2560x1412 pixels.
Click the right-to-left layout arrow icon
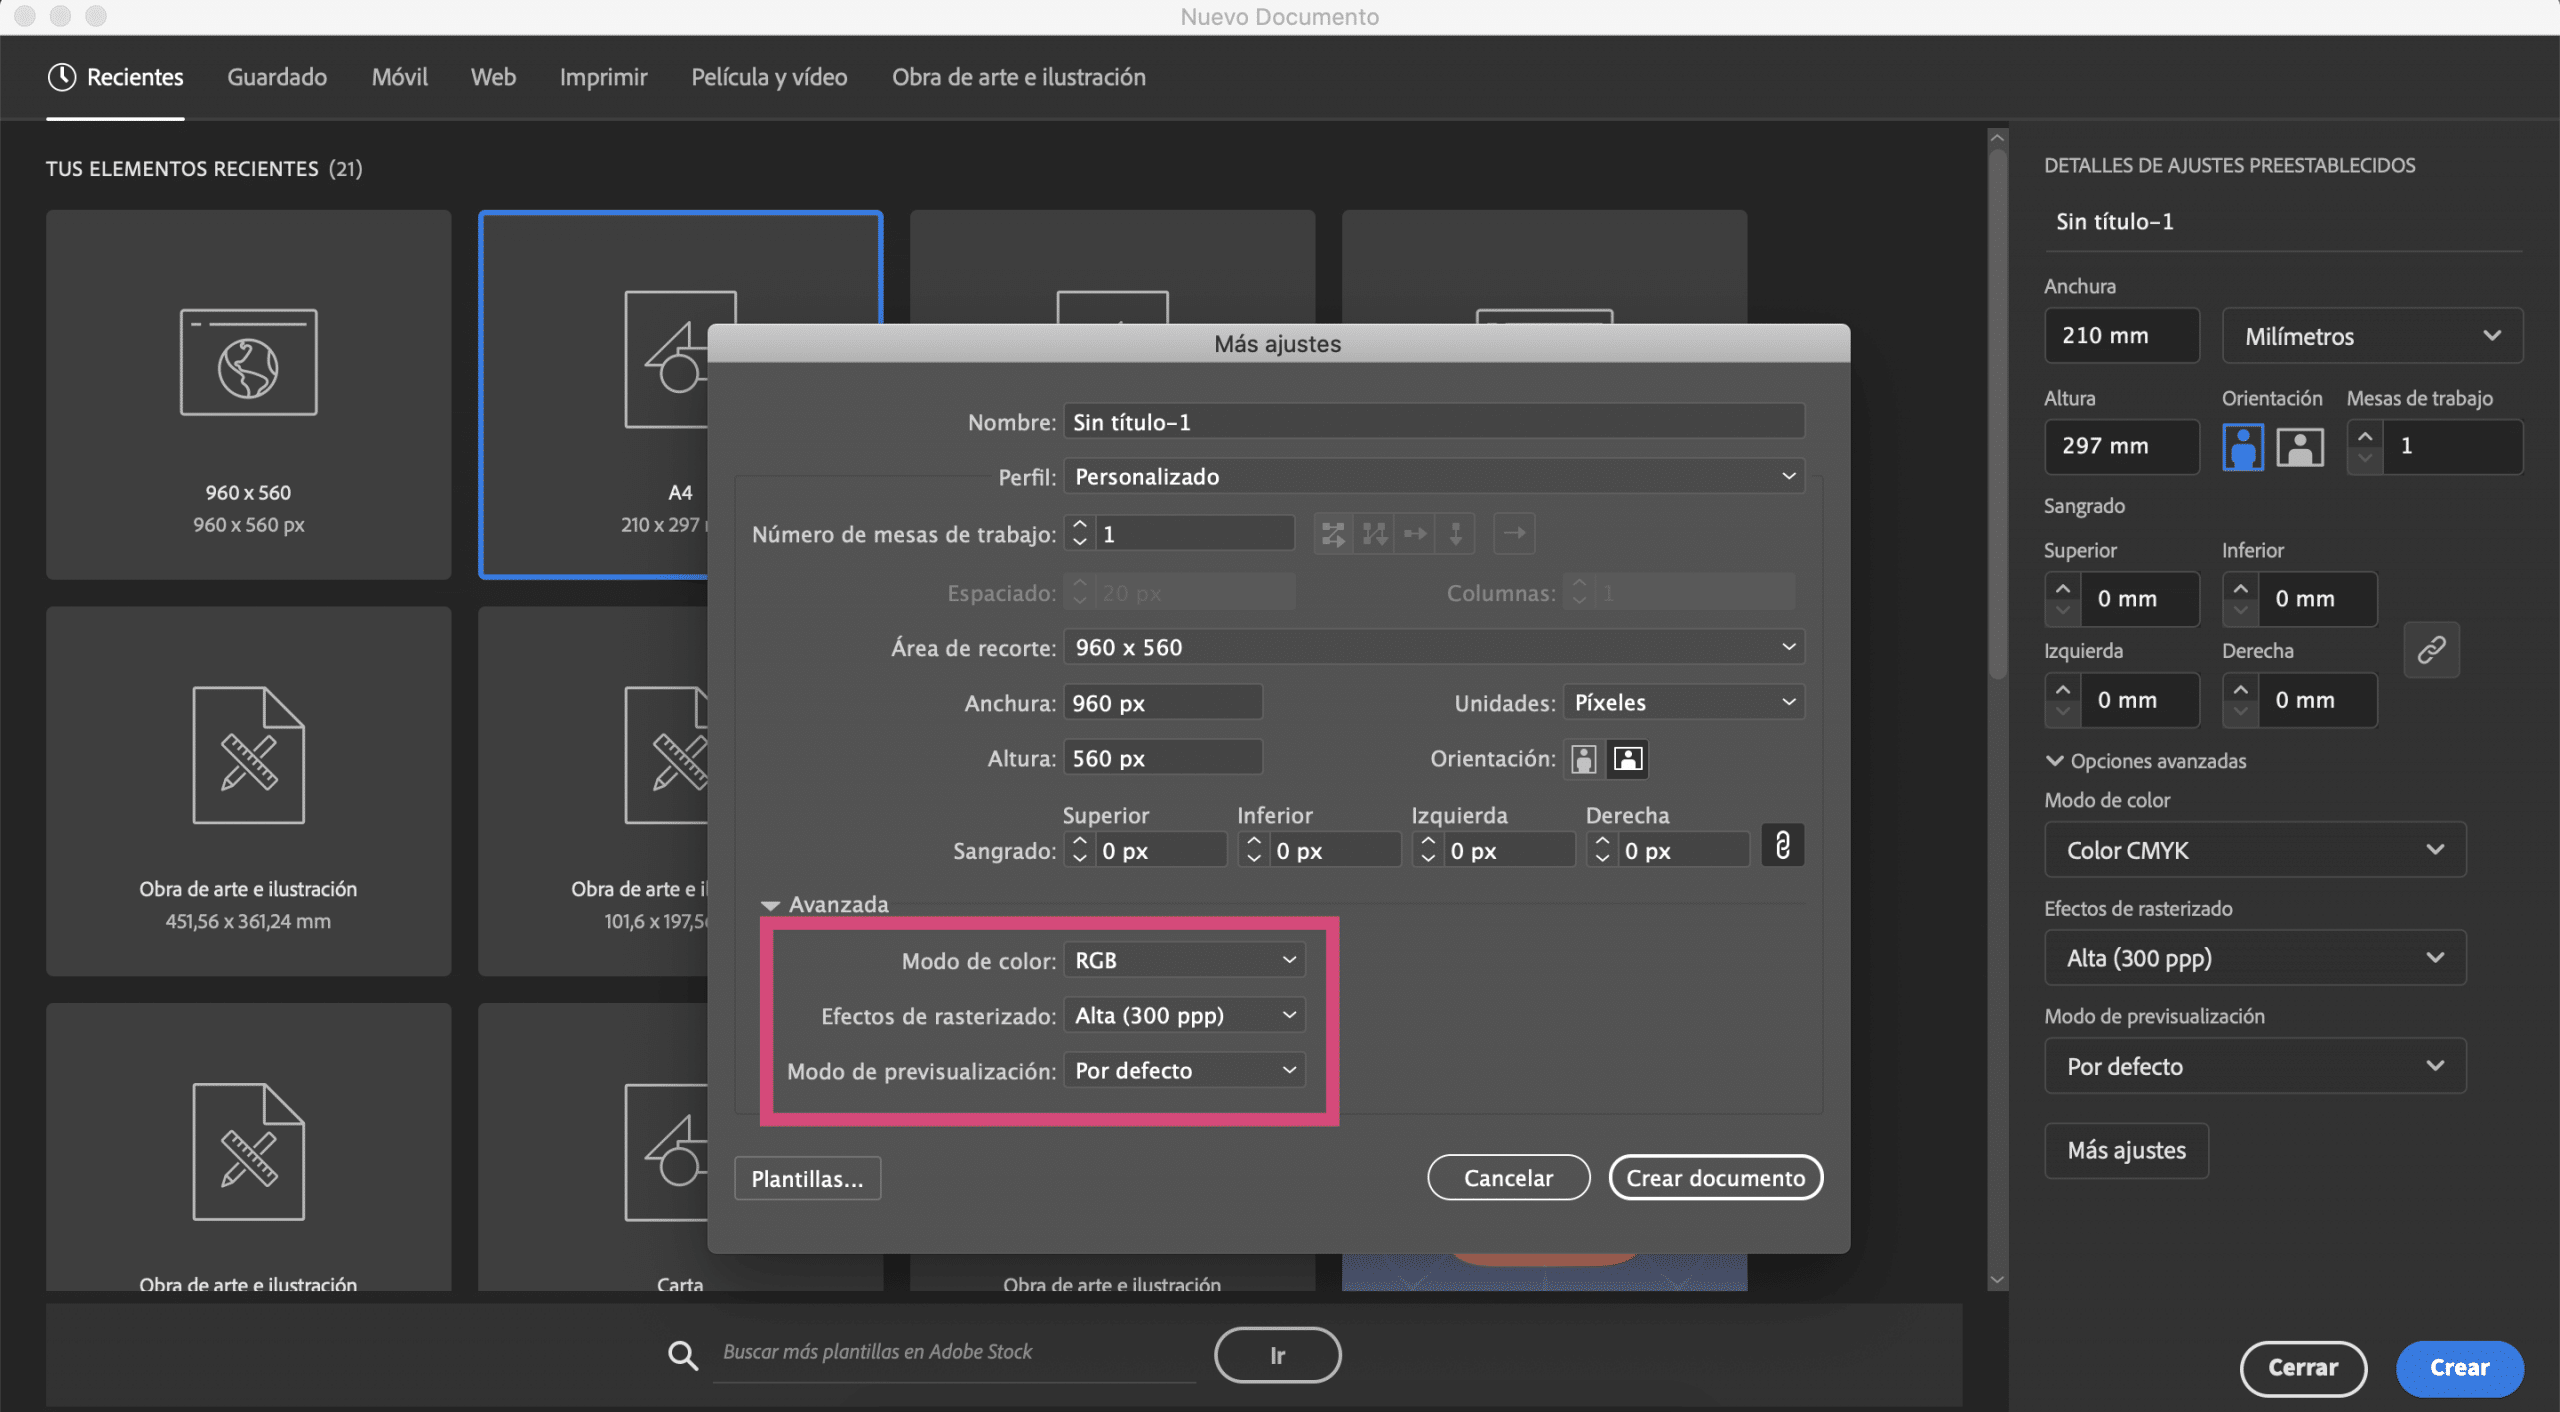click(x=1514, y=534)
